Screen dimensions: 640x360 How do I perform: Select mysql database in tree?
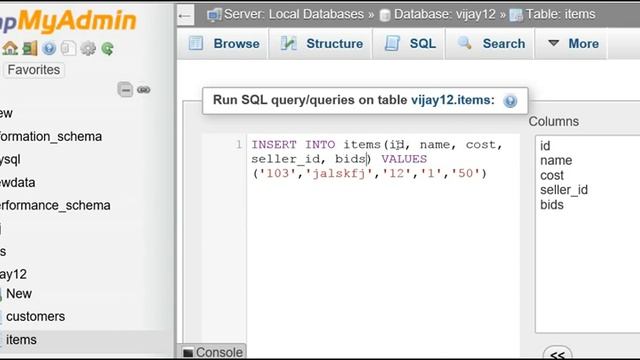[10, 159]
